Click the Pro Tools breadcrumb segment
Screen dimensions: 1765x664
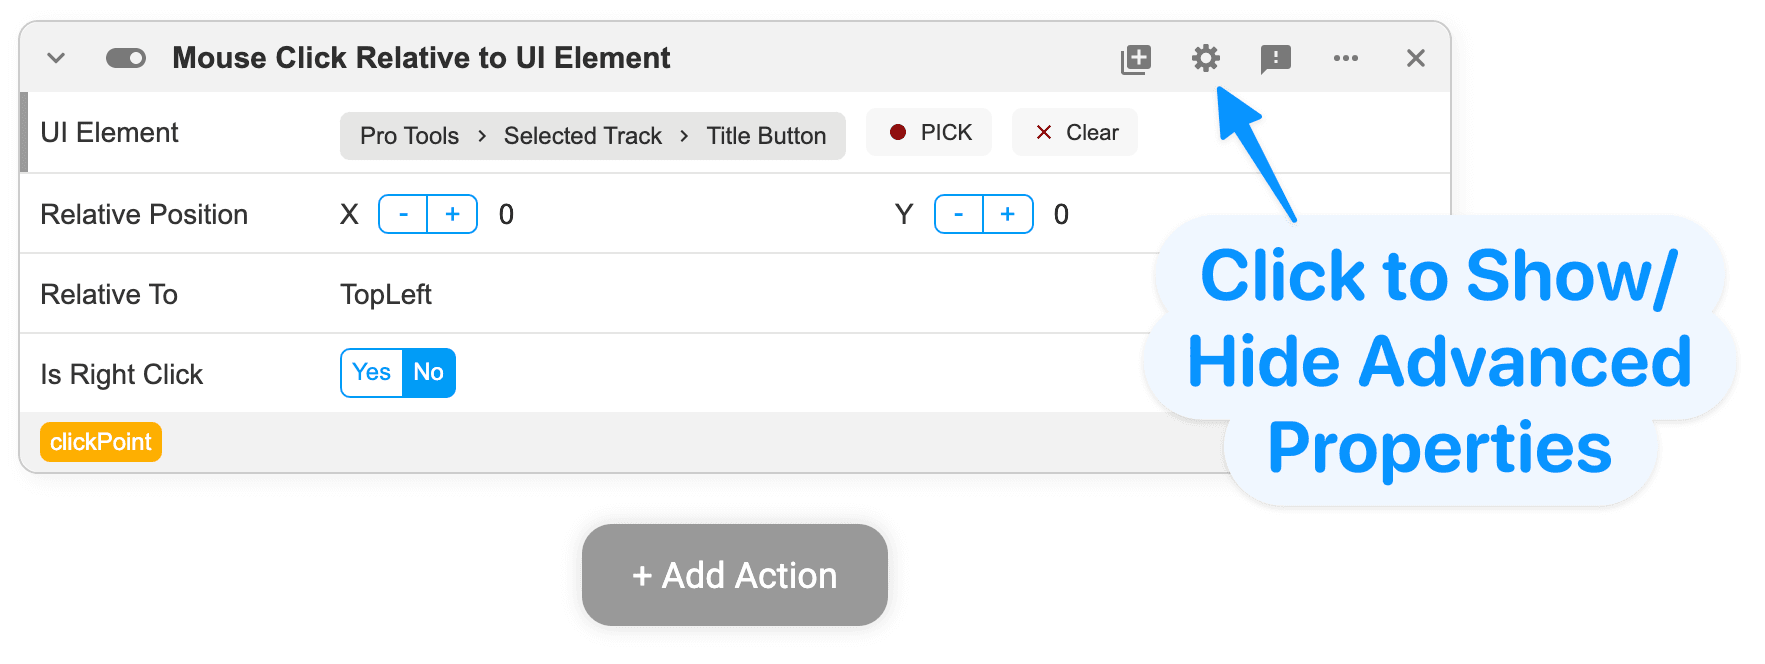410,136
